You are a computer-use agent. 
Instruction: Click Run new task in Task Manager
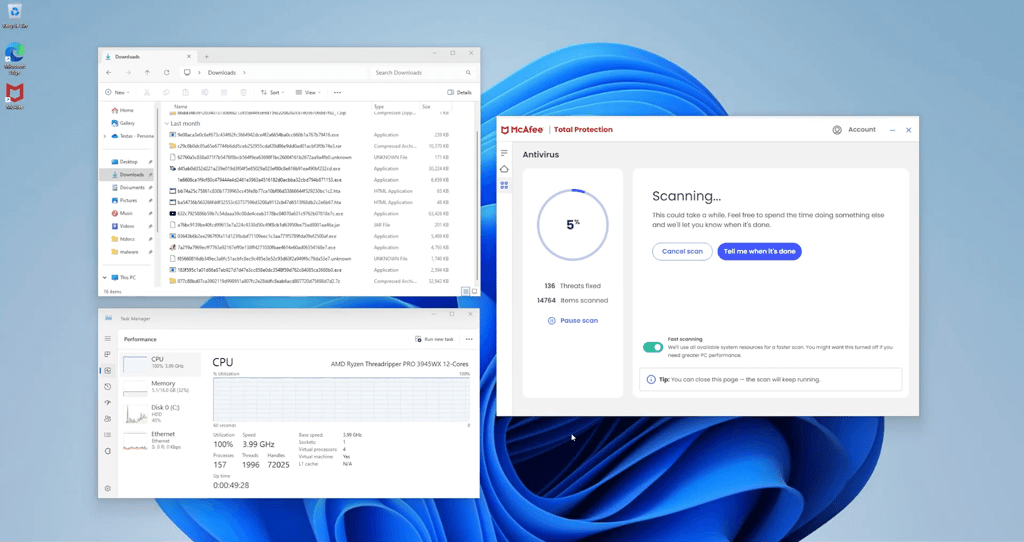click(434, 340)
